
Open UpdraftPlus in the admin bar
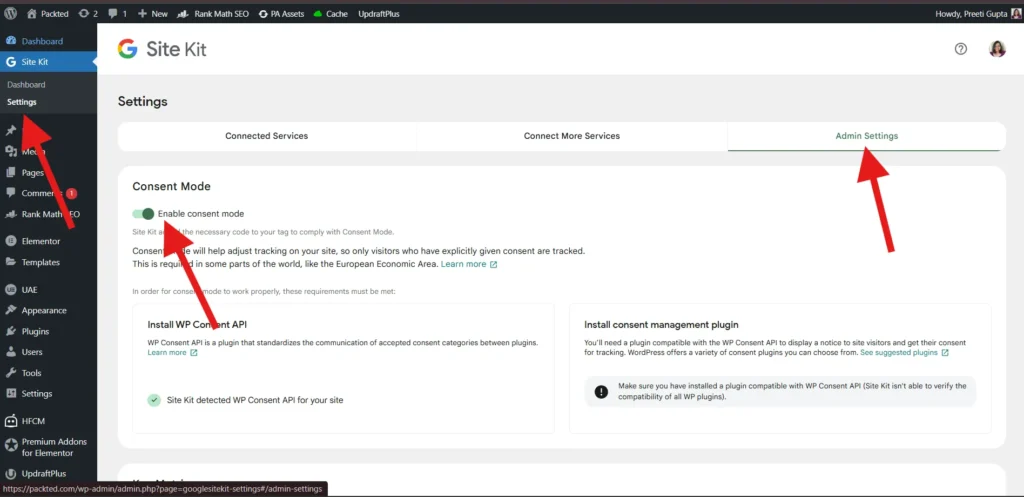379,14
